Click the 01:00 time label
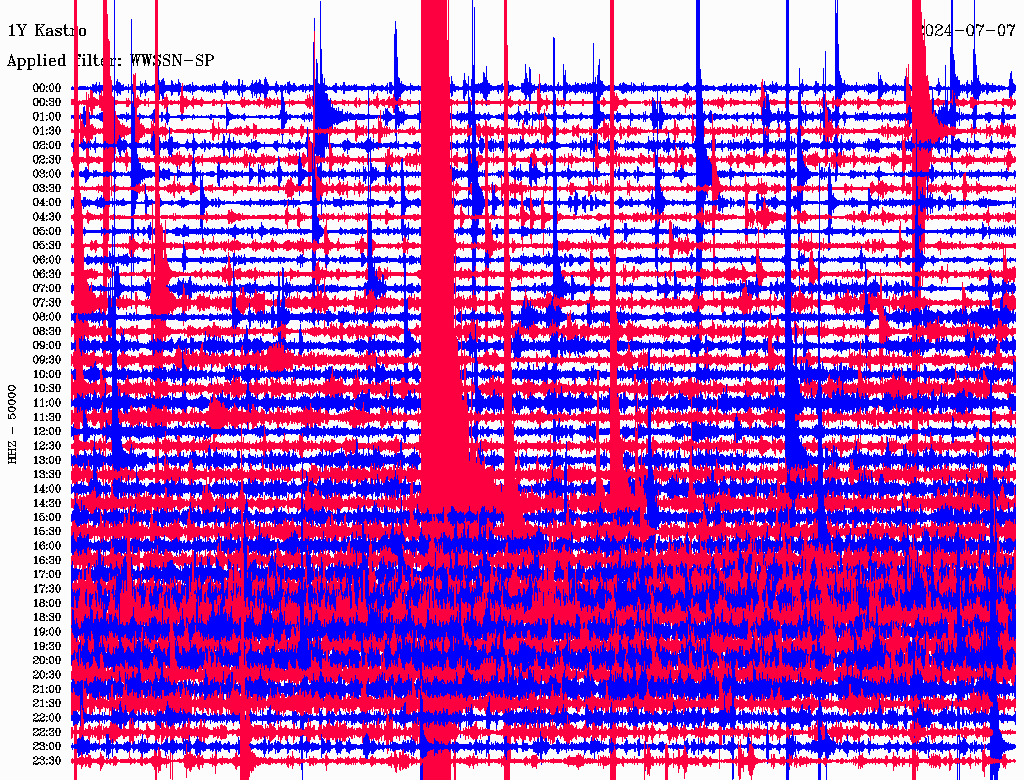The width and height of the screenshot is (1024, 780). click(47, 116)
